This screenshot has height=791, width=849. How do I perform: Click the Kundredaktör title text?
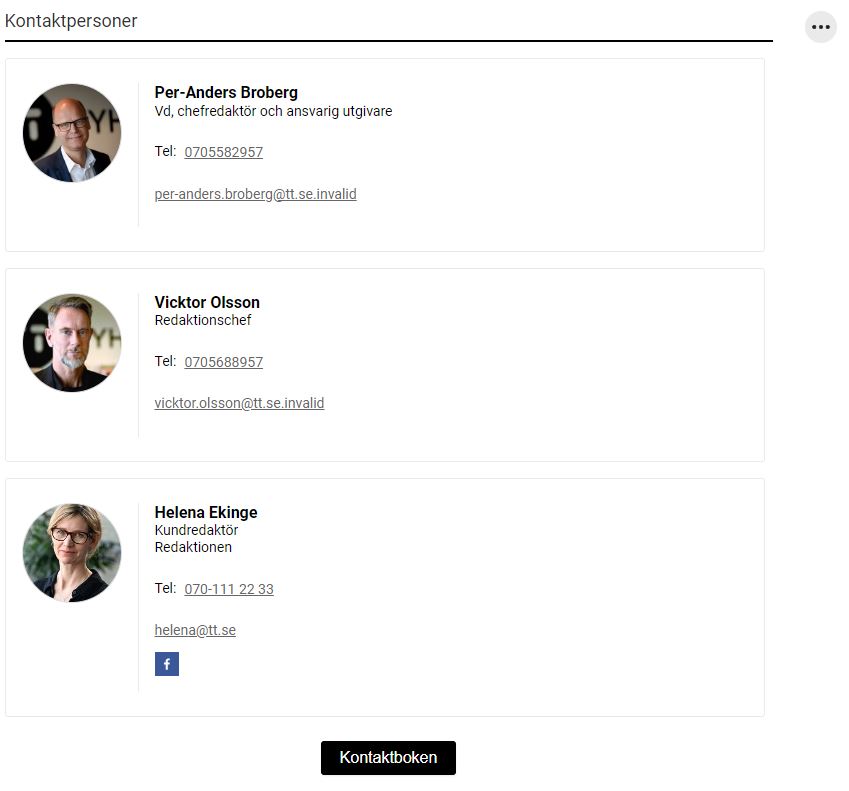coord(197,530)
